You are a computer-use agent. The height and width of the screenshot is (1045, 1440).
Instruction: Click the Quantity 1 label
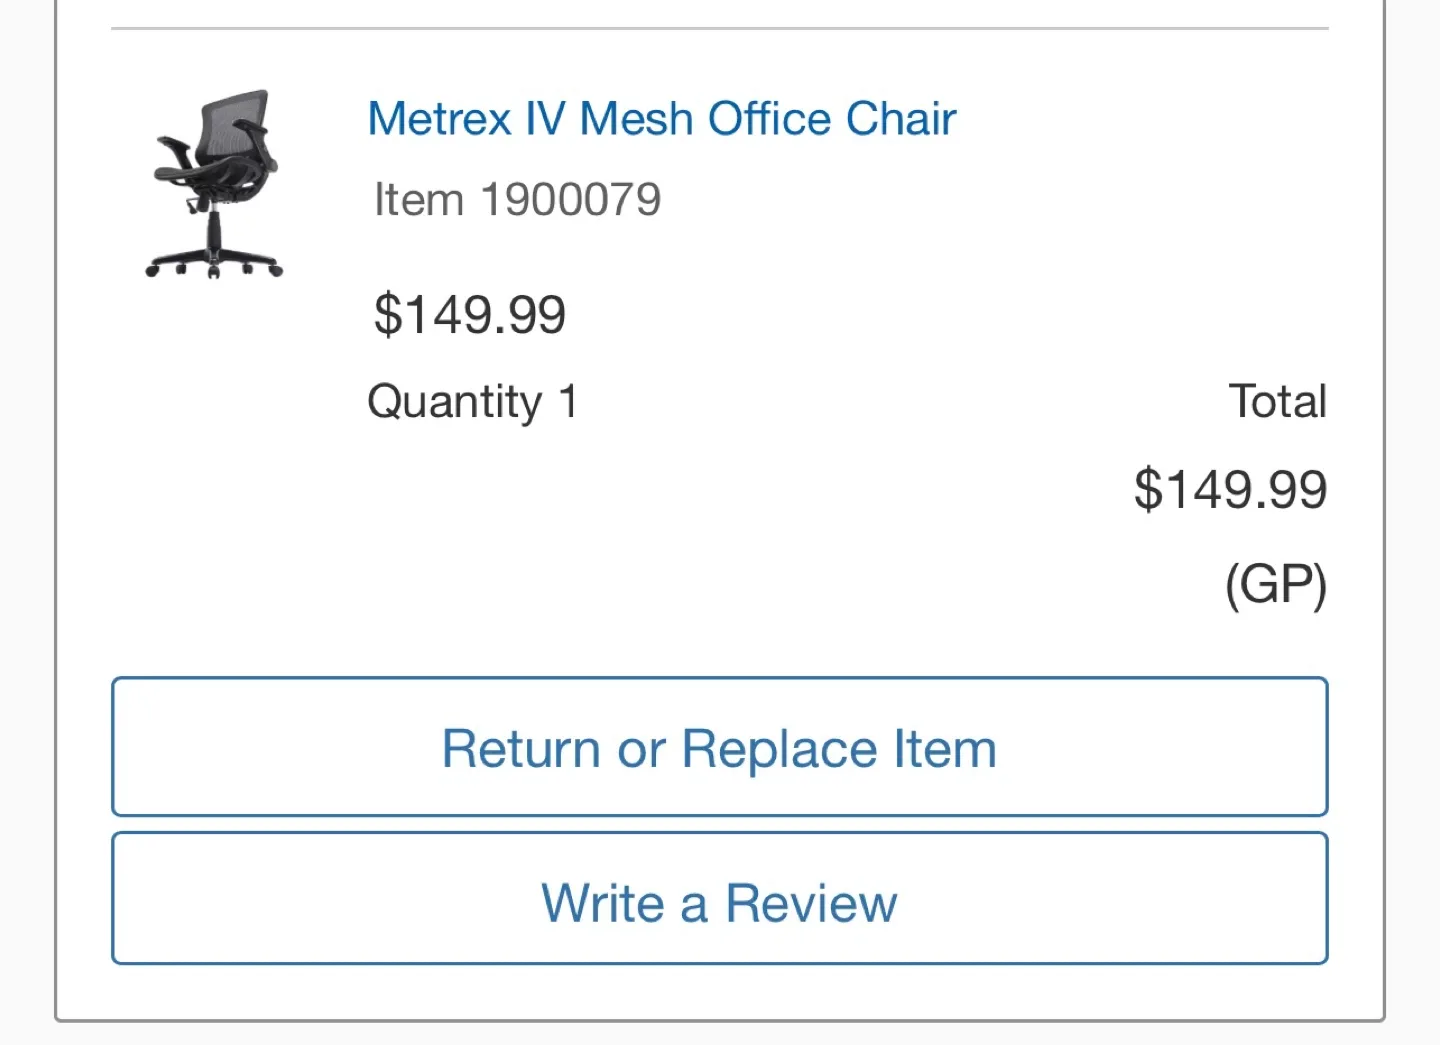tap(472, 400)
